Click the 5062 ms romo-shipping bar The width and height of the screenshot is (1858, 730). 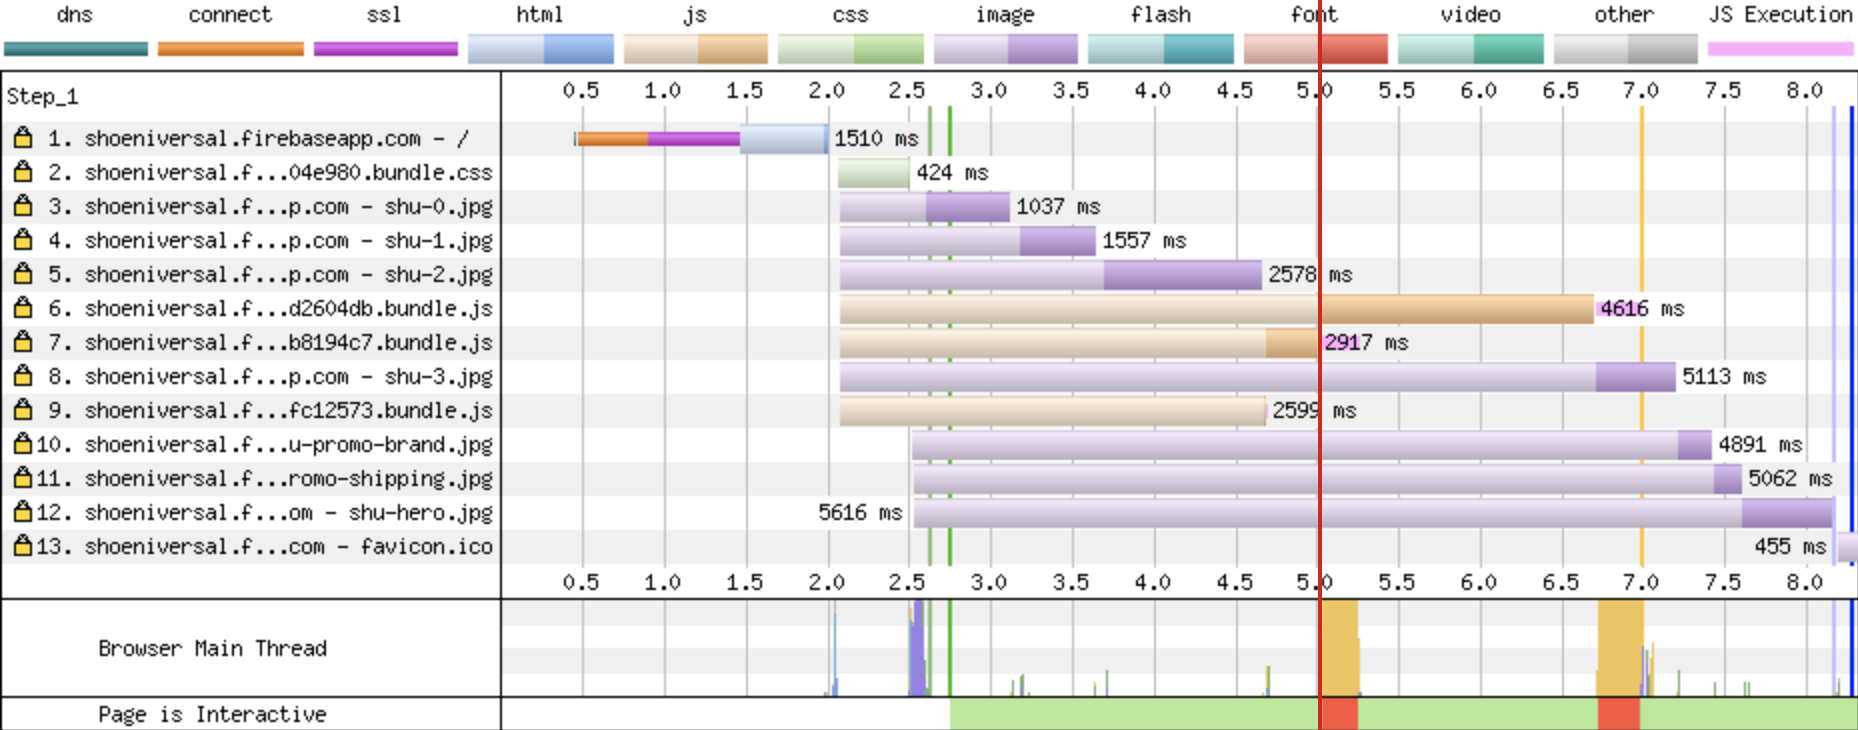point(1328,478)
